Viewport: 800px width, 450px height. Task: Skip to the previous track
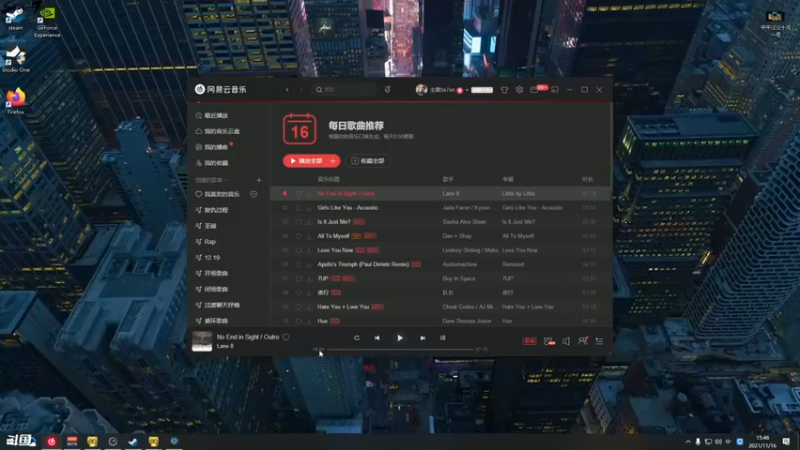[x=377, y=338]
